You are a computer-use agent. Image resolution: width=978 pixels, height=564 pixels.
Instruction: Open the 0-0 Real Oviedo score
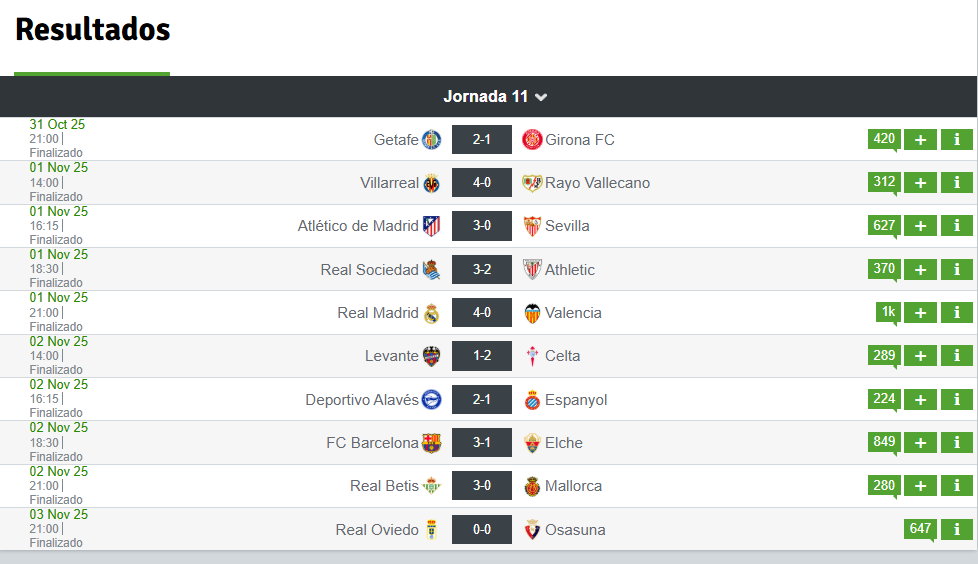[481, 530]
